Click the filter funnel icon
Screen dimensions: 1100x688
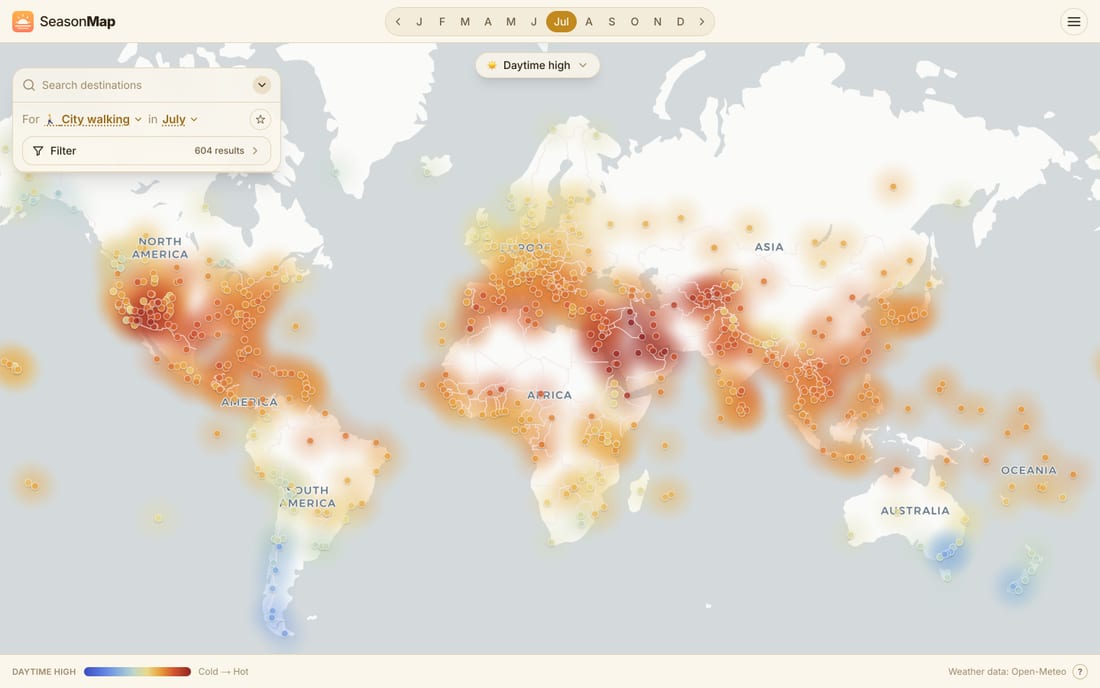coord(38,151)
